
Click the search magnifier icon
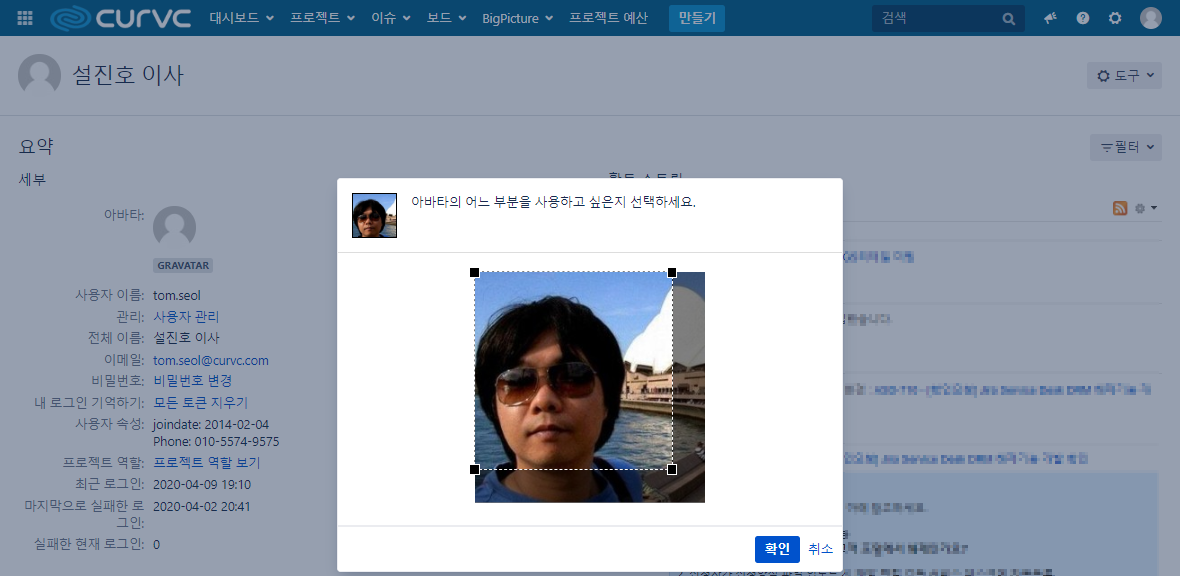point(1009,19)
